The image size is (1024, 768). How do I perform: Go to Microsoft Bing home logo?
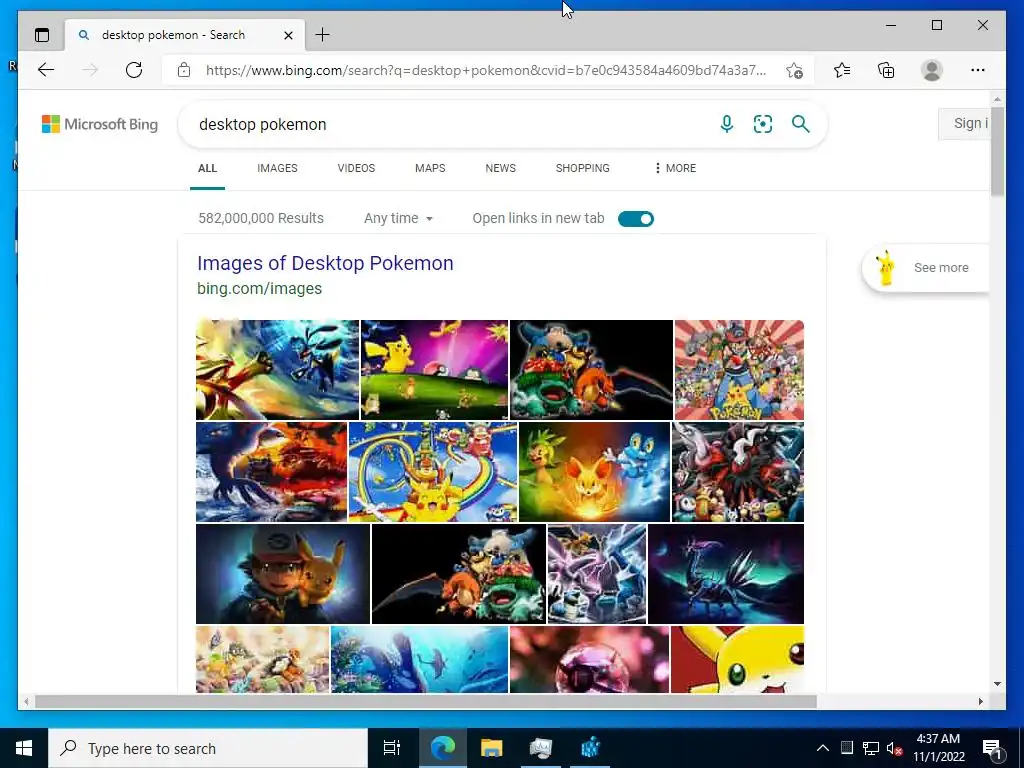coord(100,124)
